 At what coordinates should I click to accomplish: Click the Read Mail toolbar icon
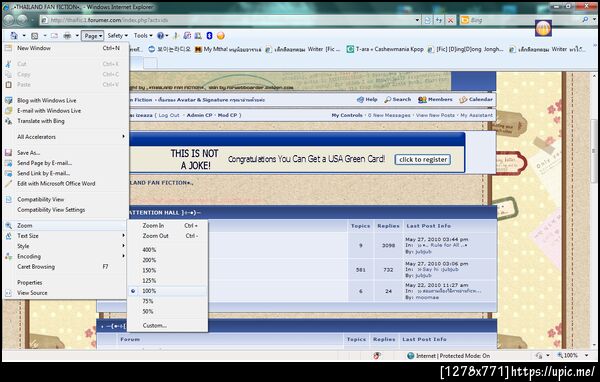[54, 36]
